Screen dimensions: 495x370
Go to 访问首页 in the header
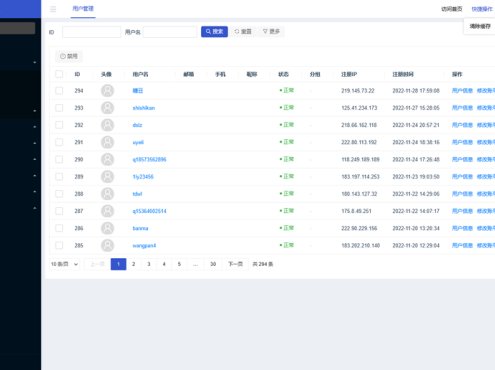452,9
